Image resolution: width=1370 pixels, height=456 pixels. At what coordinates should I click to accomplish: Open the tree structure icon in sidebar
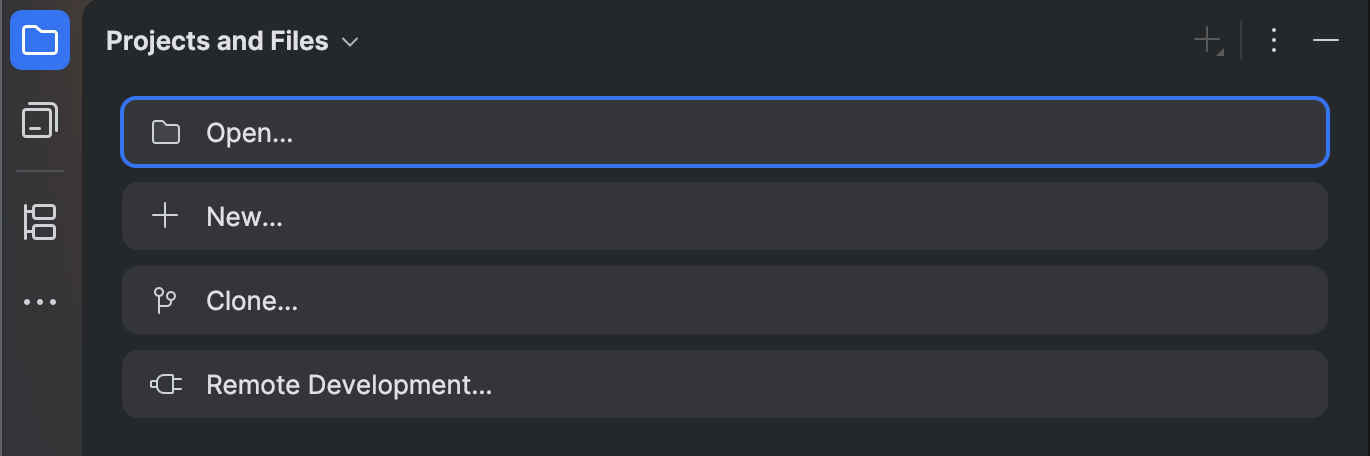(x=40, y=222)
